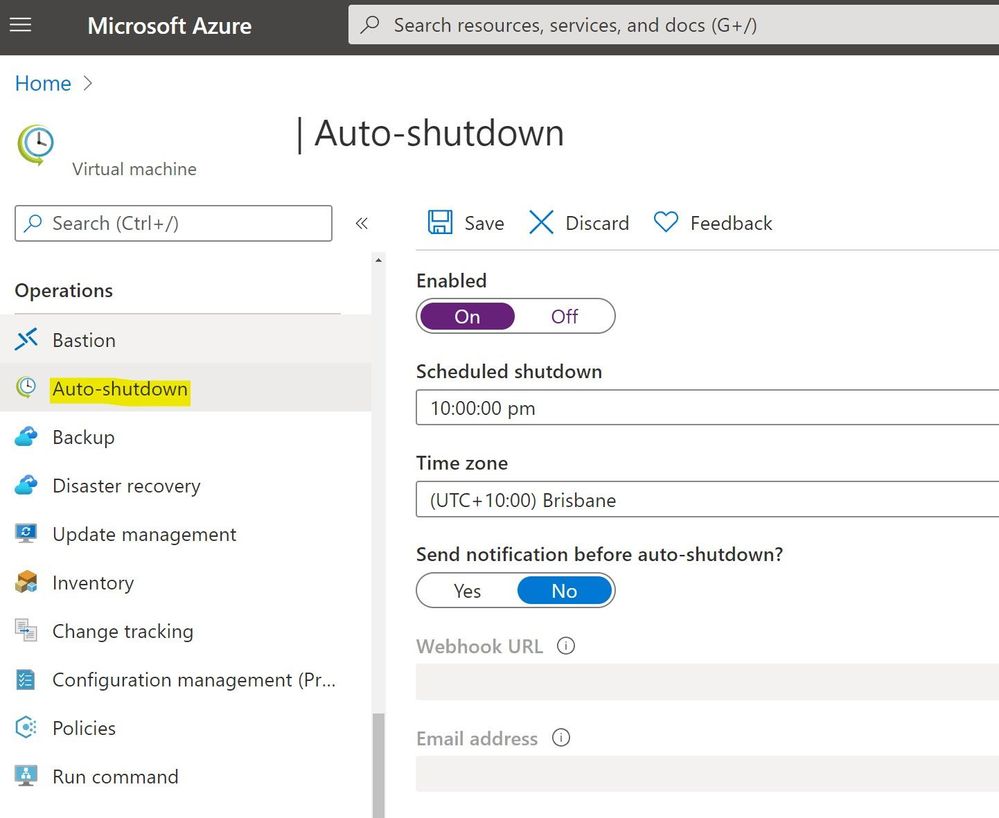Click the Webhook URL field
This screenshot has height=818, width=999.
point(707,682)
